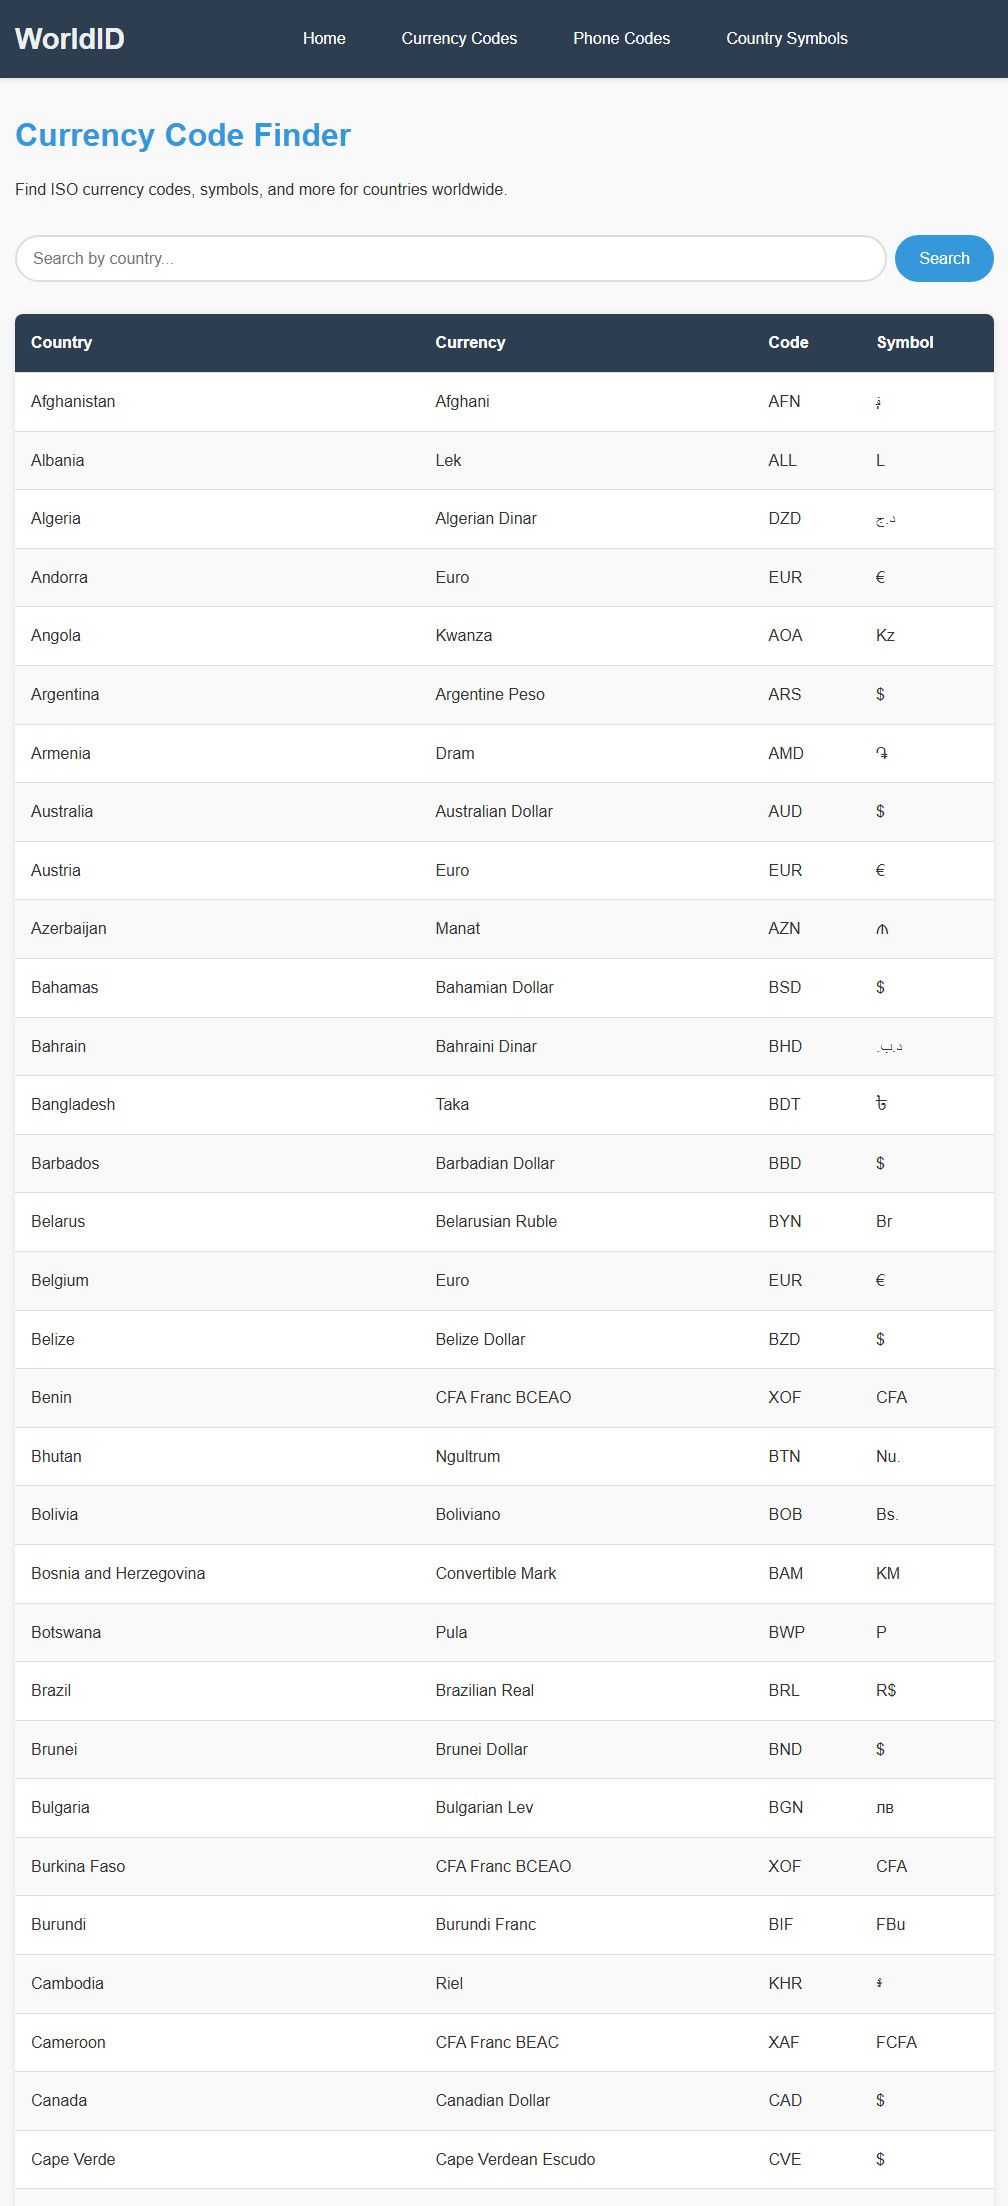Open the Country Symbols page
The image size is (1008, 2206).
[x=786, y=39]
